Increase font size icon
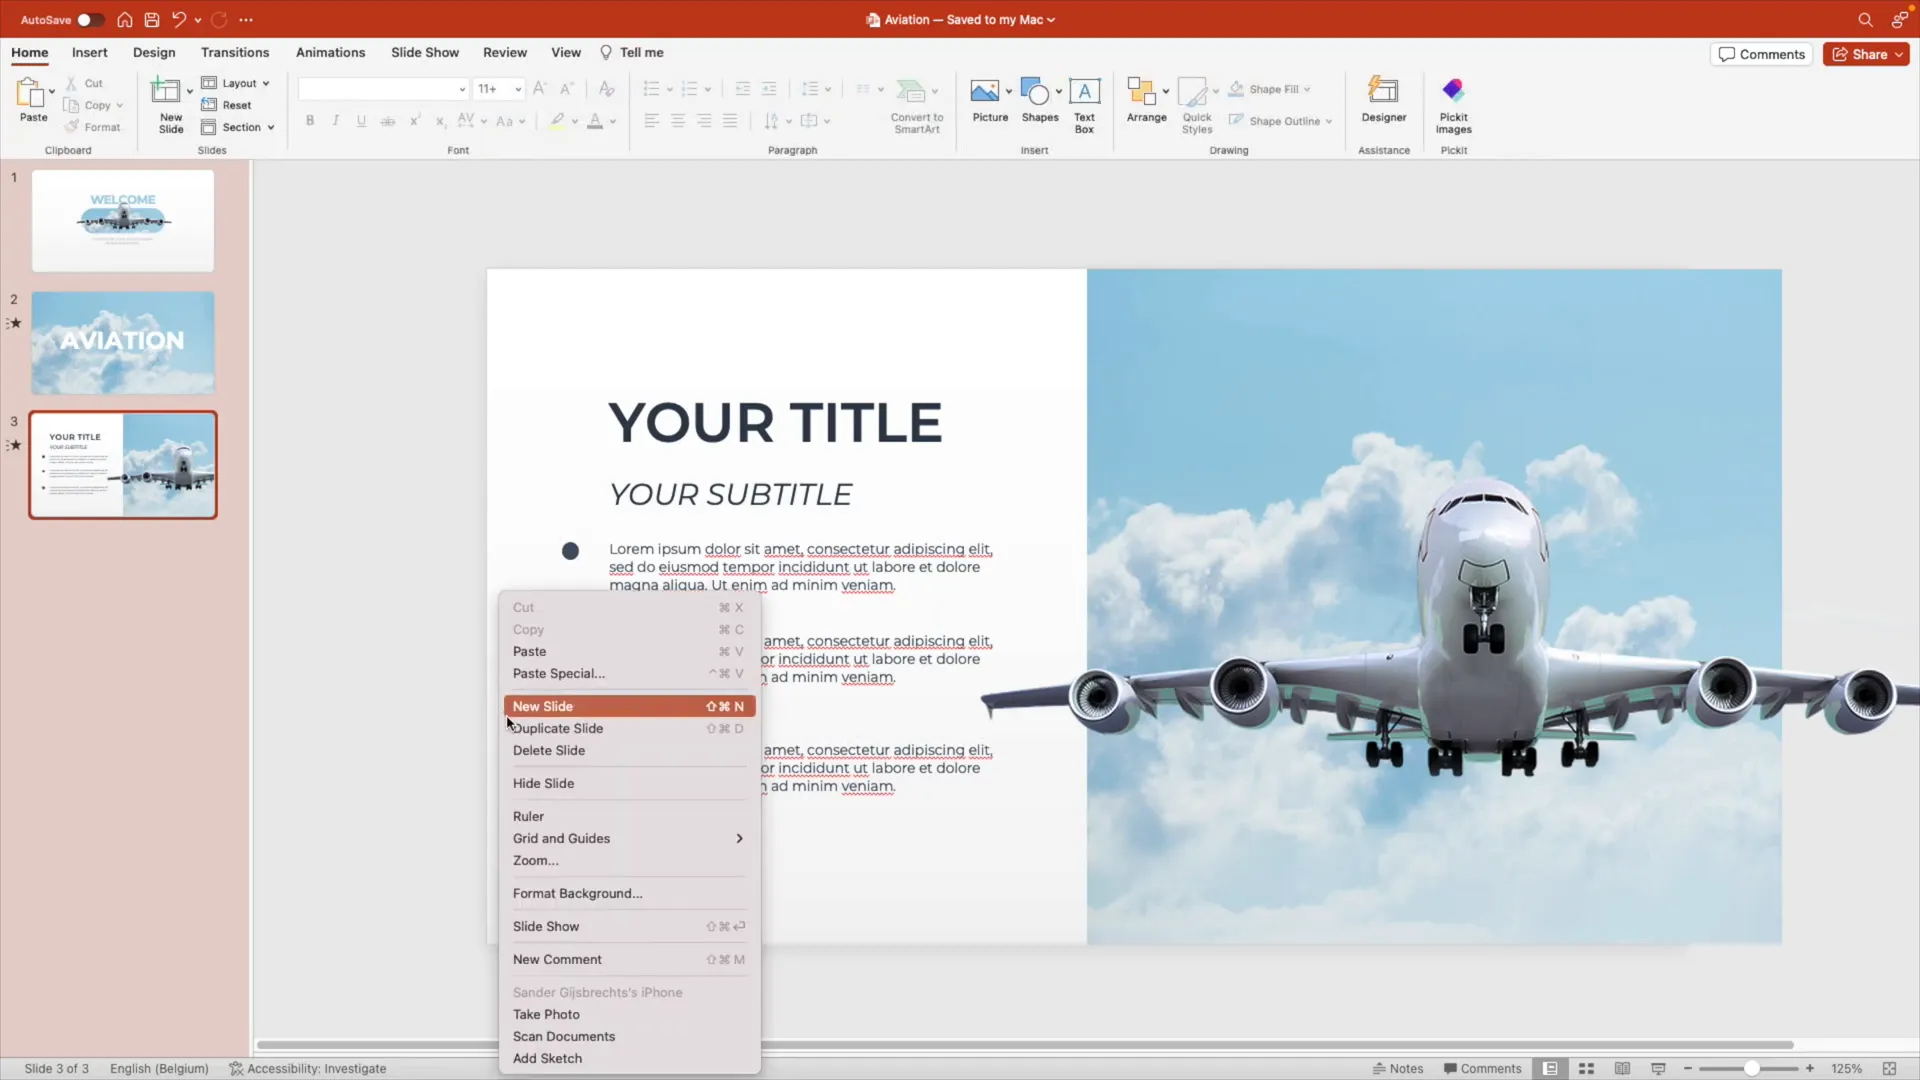Image resolution: width=1920 pixels, height=1080 pixels. (540, 89)
